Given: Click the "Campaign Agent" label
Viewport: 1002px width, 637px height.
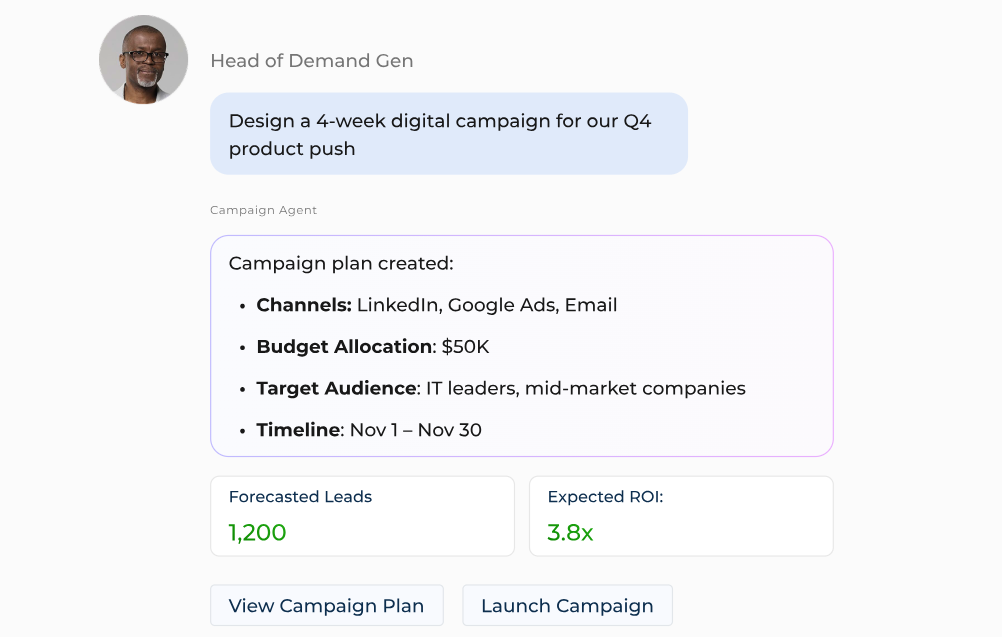Looking at the screenshot, I should [x=263, y=210].
